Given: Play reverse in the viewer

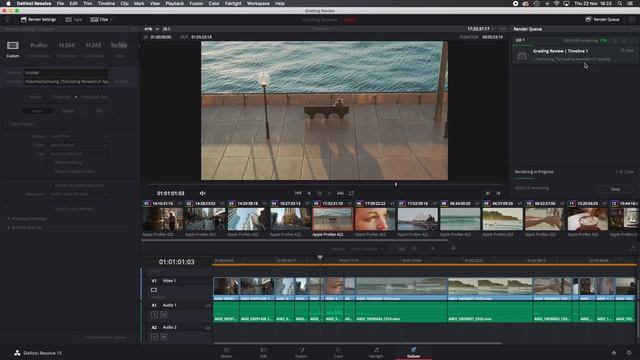Looking at the screenshot, I should (309, 193).
